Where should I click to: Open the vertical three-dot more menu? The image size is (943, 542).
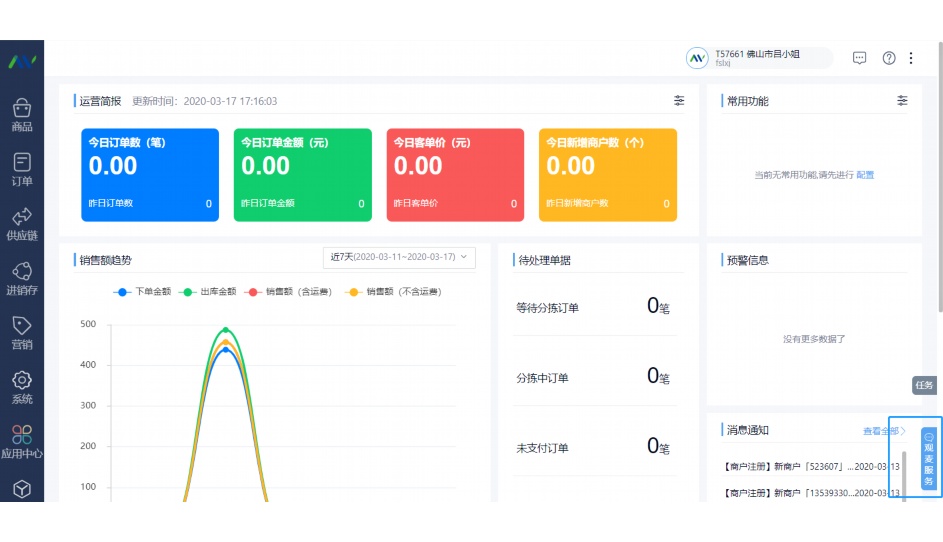point(911,58)
